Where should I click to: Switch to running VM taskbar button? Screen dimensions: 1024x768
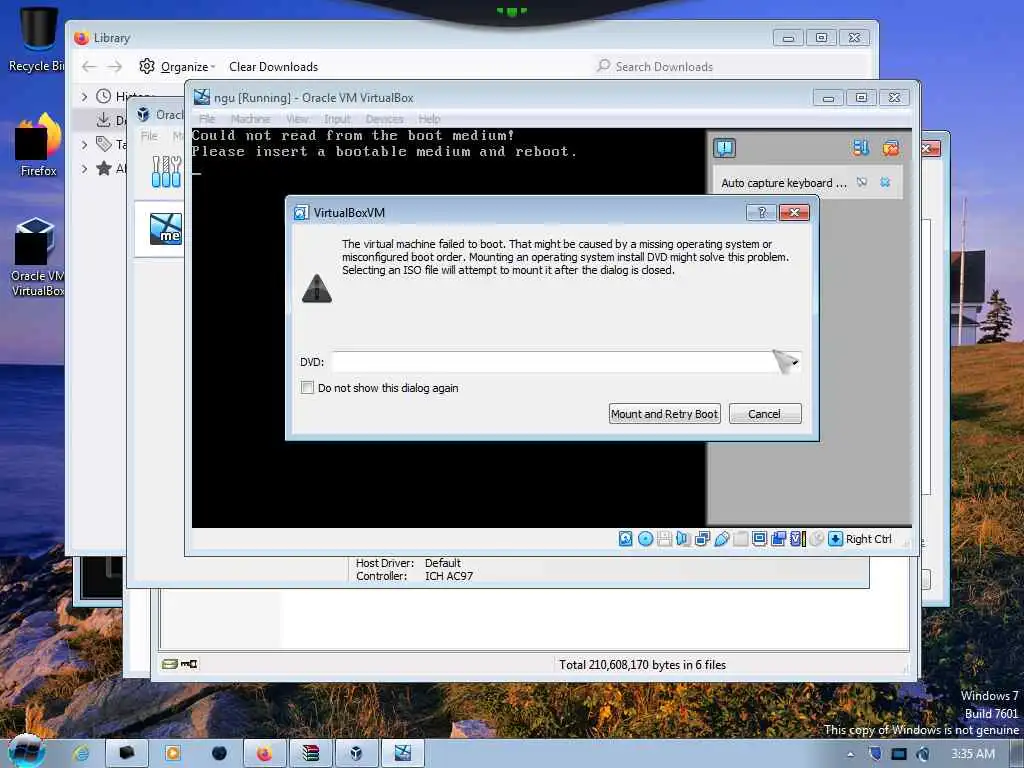click(x=402, y=753)
